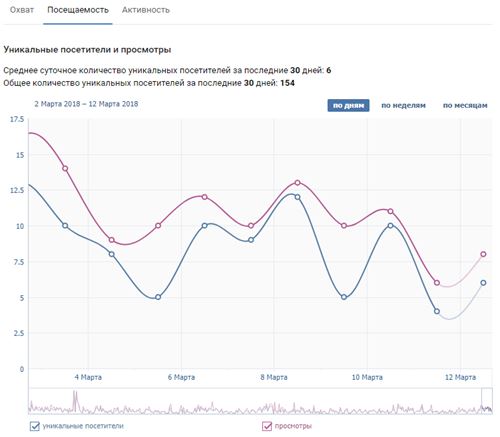
Task: Click the last views point with value 8
Action: (483, 254)
